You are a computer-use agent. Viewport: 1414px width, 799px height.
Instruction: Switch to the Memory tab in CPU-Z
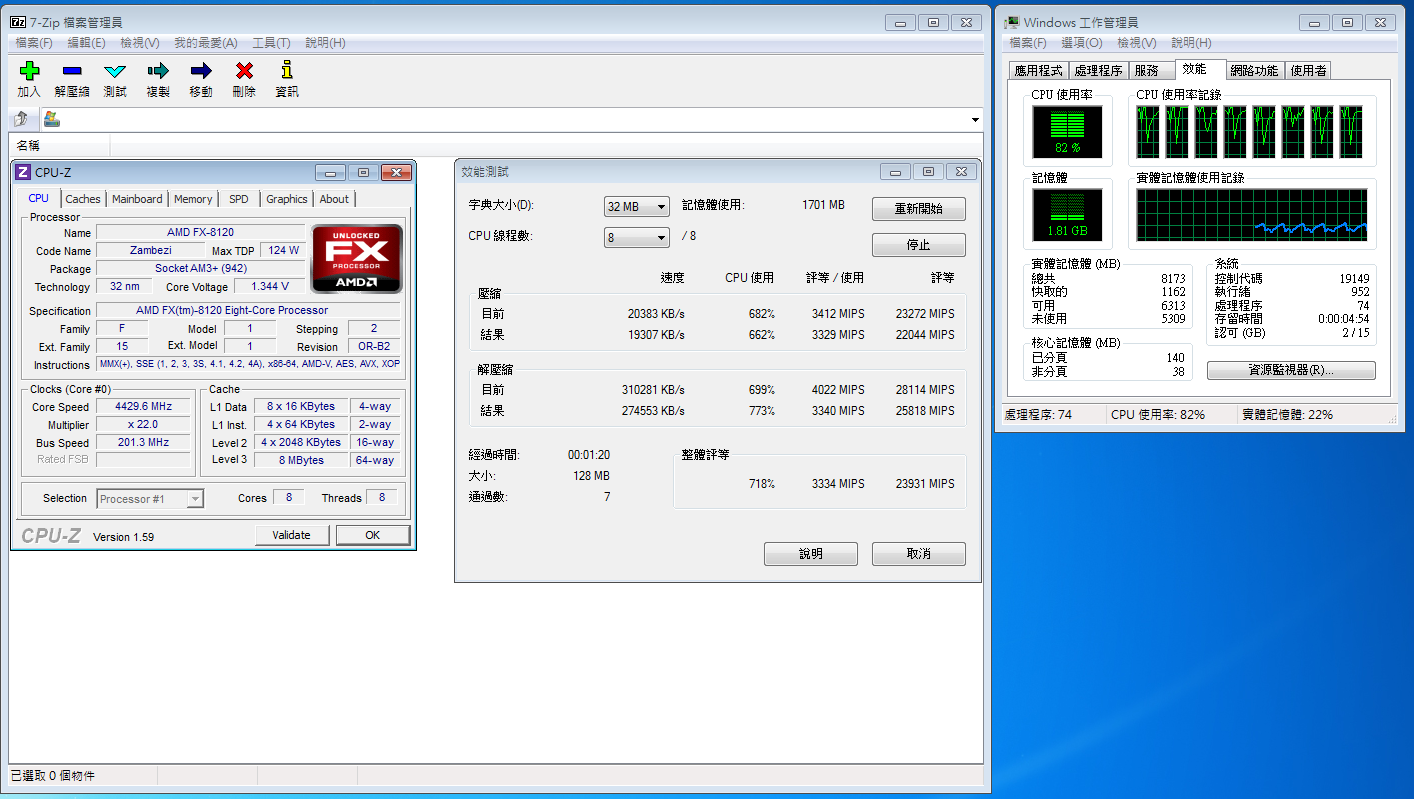pos(193,199)
